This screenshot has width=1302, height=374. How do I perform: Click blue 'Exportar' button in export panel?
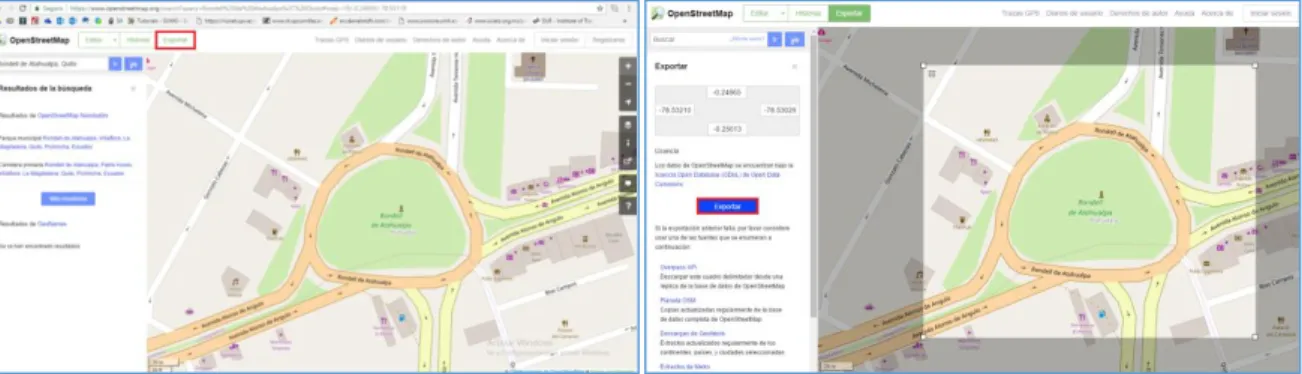(x=727, y=206)
